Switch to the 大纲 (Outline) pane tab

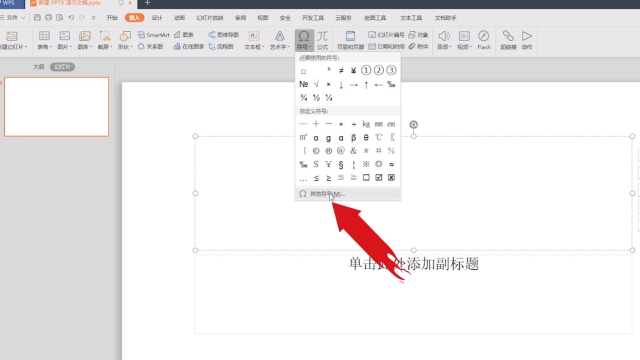(38, 67)
